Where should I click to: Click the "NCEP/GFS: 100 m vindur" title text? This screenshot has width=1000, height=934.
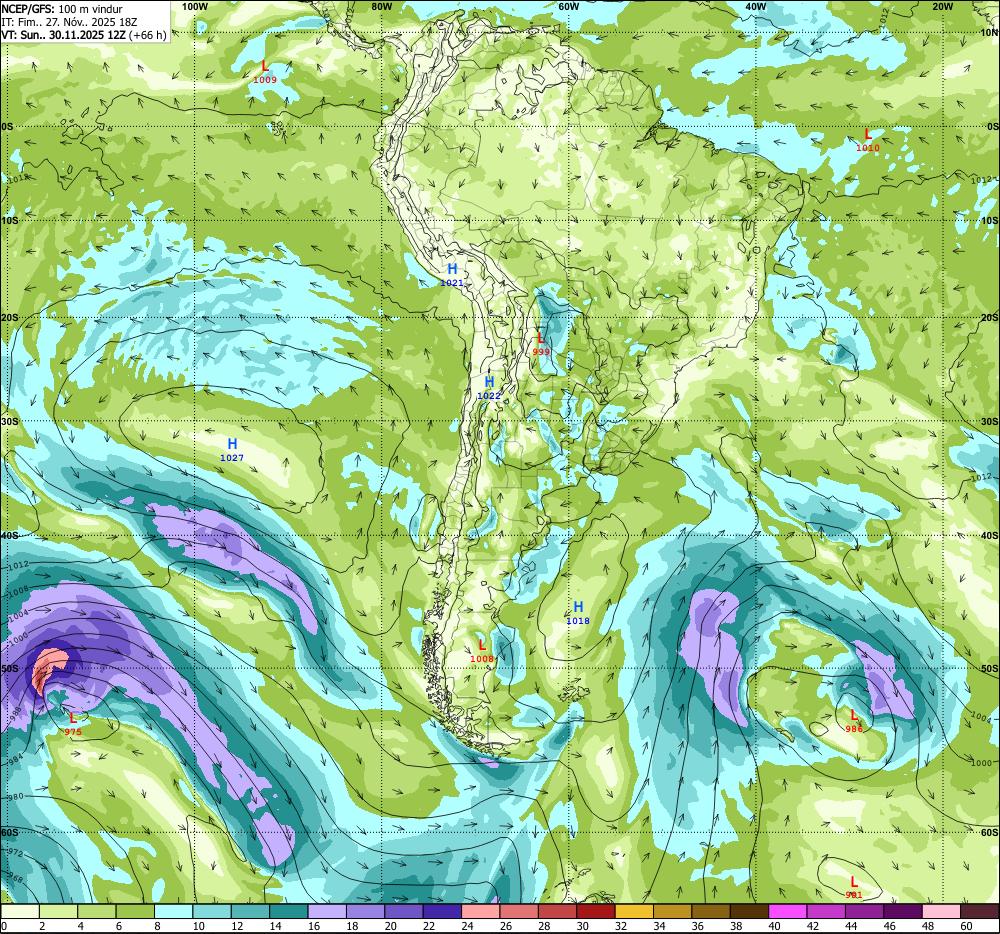click(x=62, y=9)
